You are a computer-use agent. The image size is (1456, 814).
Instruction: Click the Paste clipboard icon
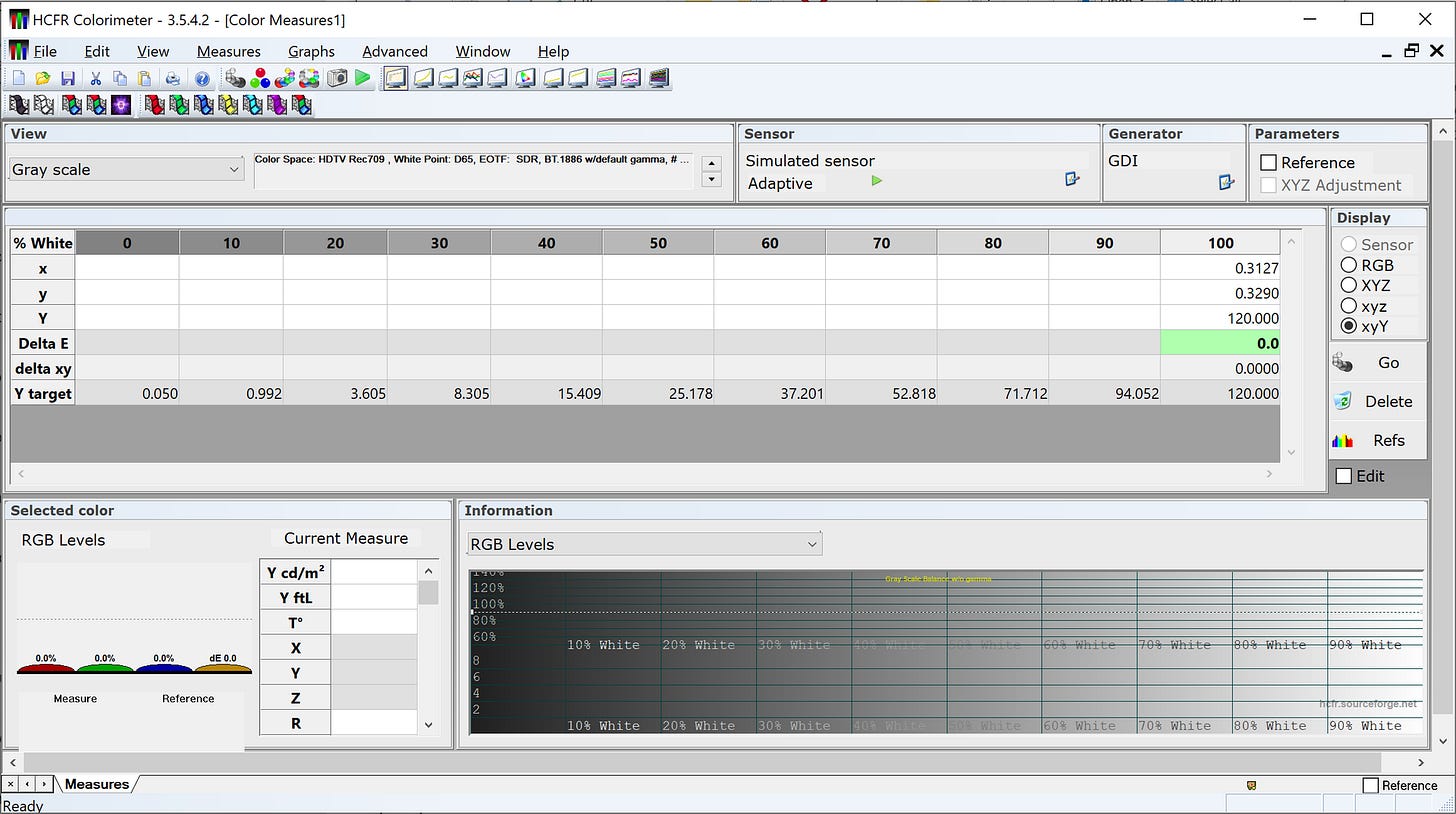click(x=144, y=78)
